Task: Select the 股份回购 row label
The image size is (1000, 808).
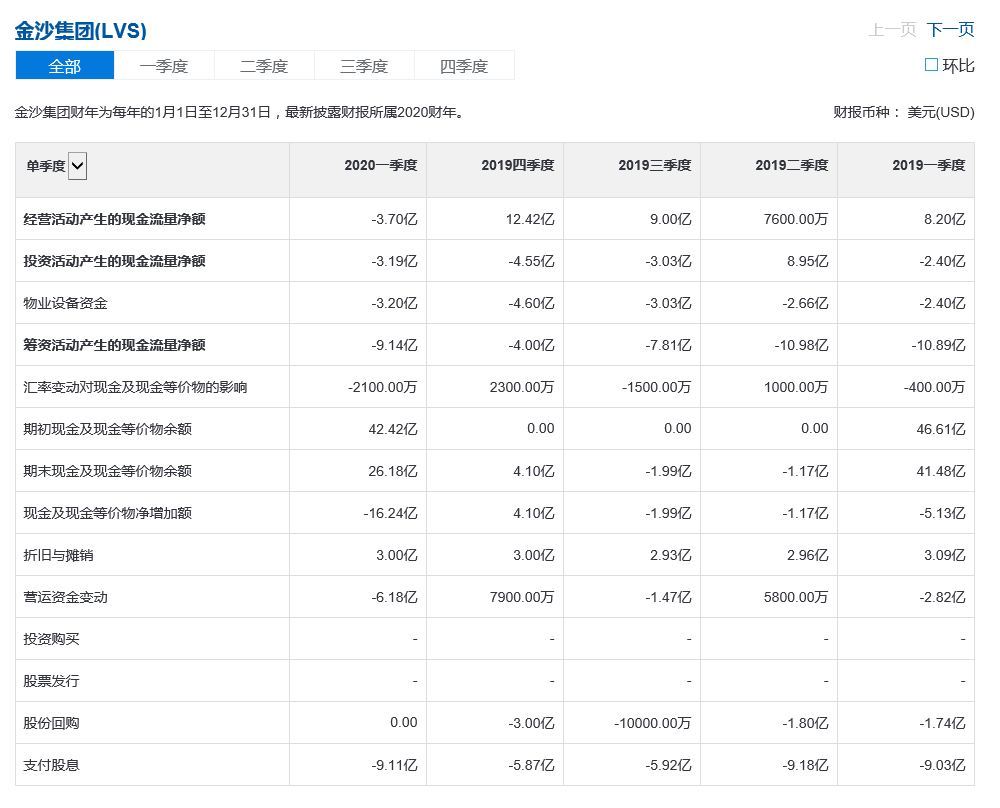Action: tap(51, 723)
